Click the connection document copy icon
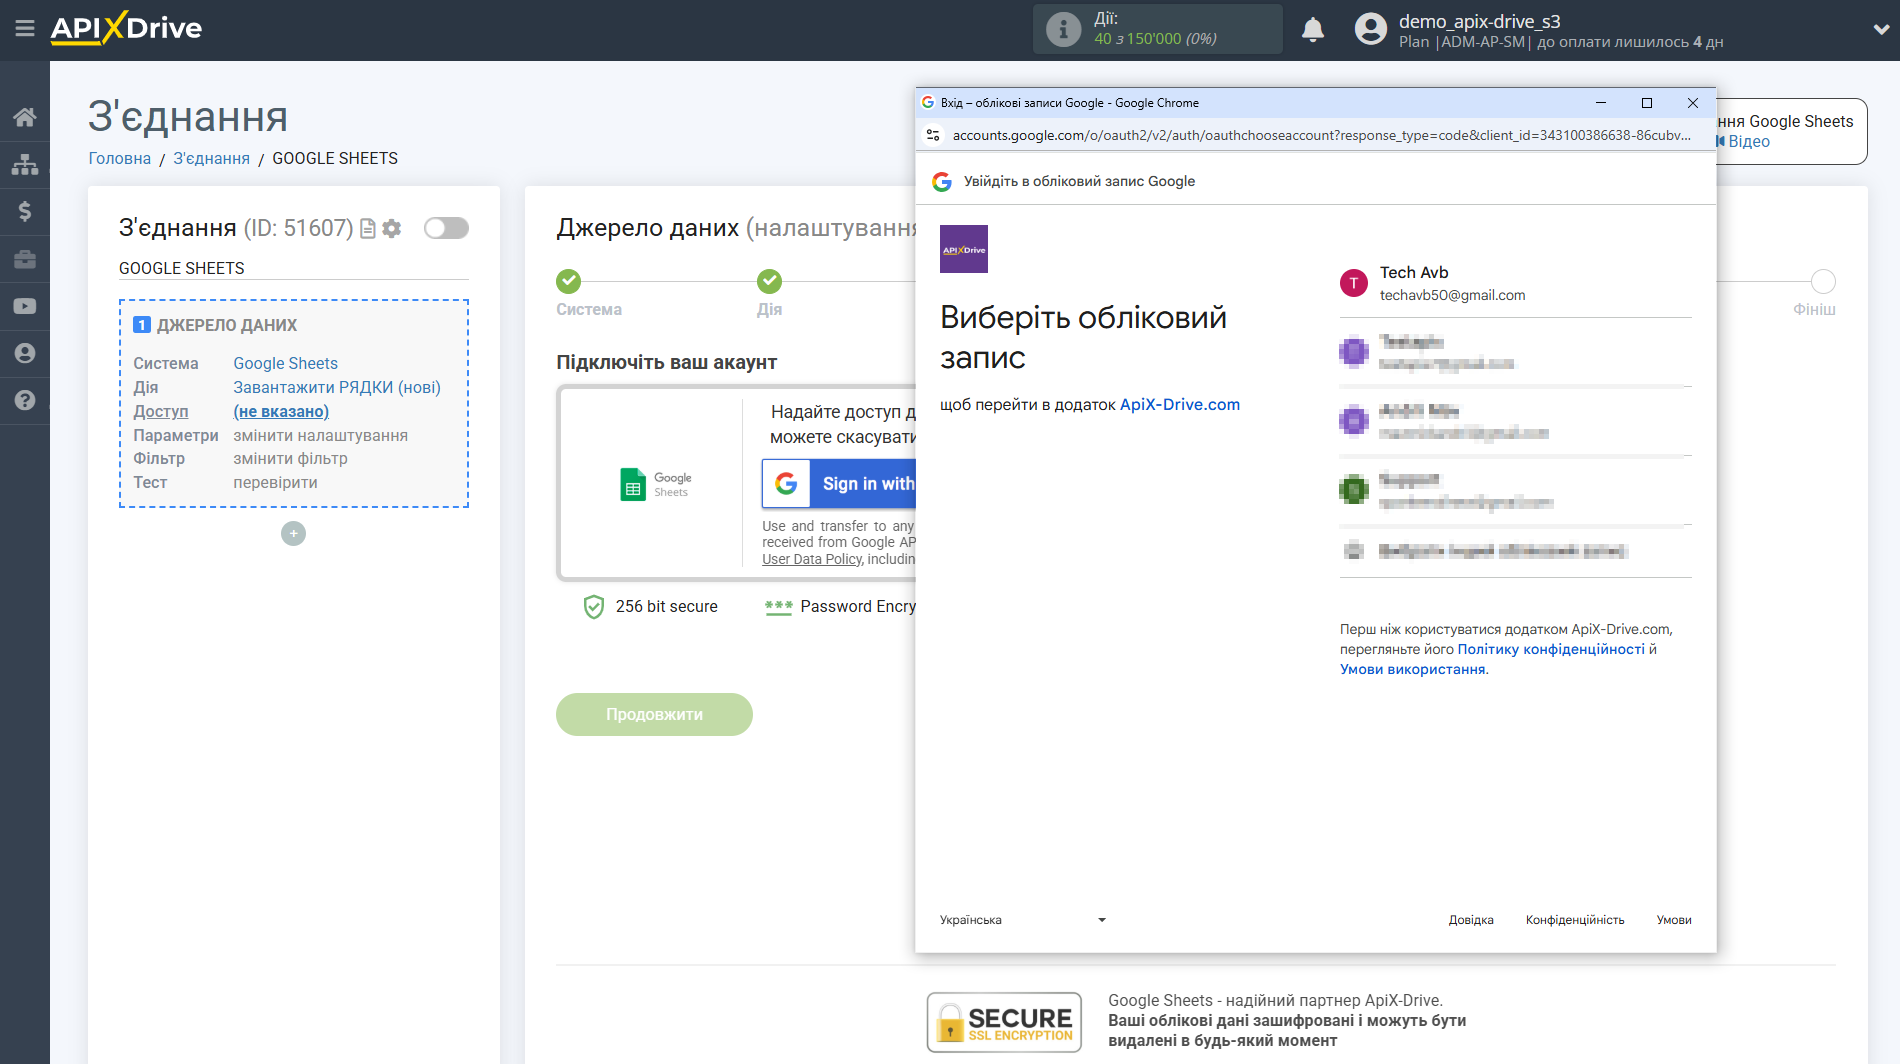The height and width of the screenshot is (1064, 1900). point(368,229)
